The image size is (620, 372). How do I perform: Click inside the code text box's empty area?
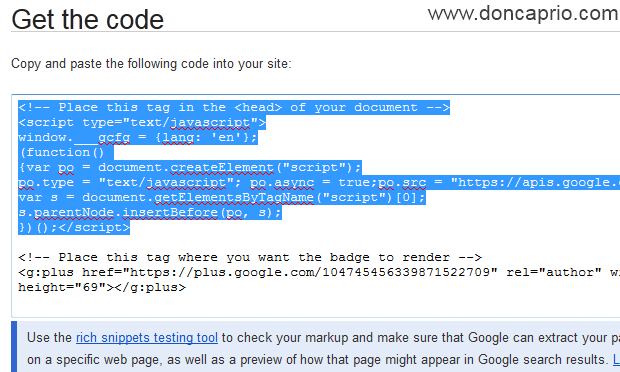(316, 304)
